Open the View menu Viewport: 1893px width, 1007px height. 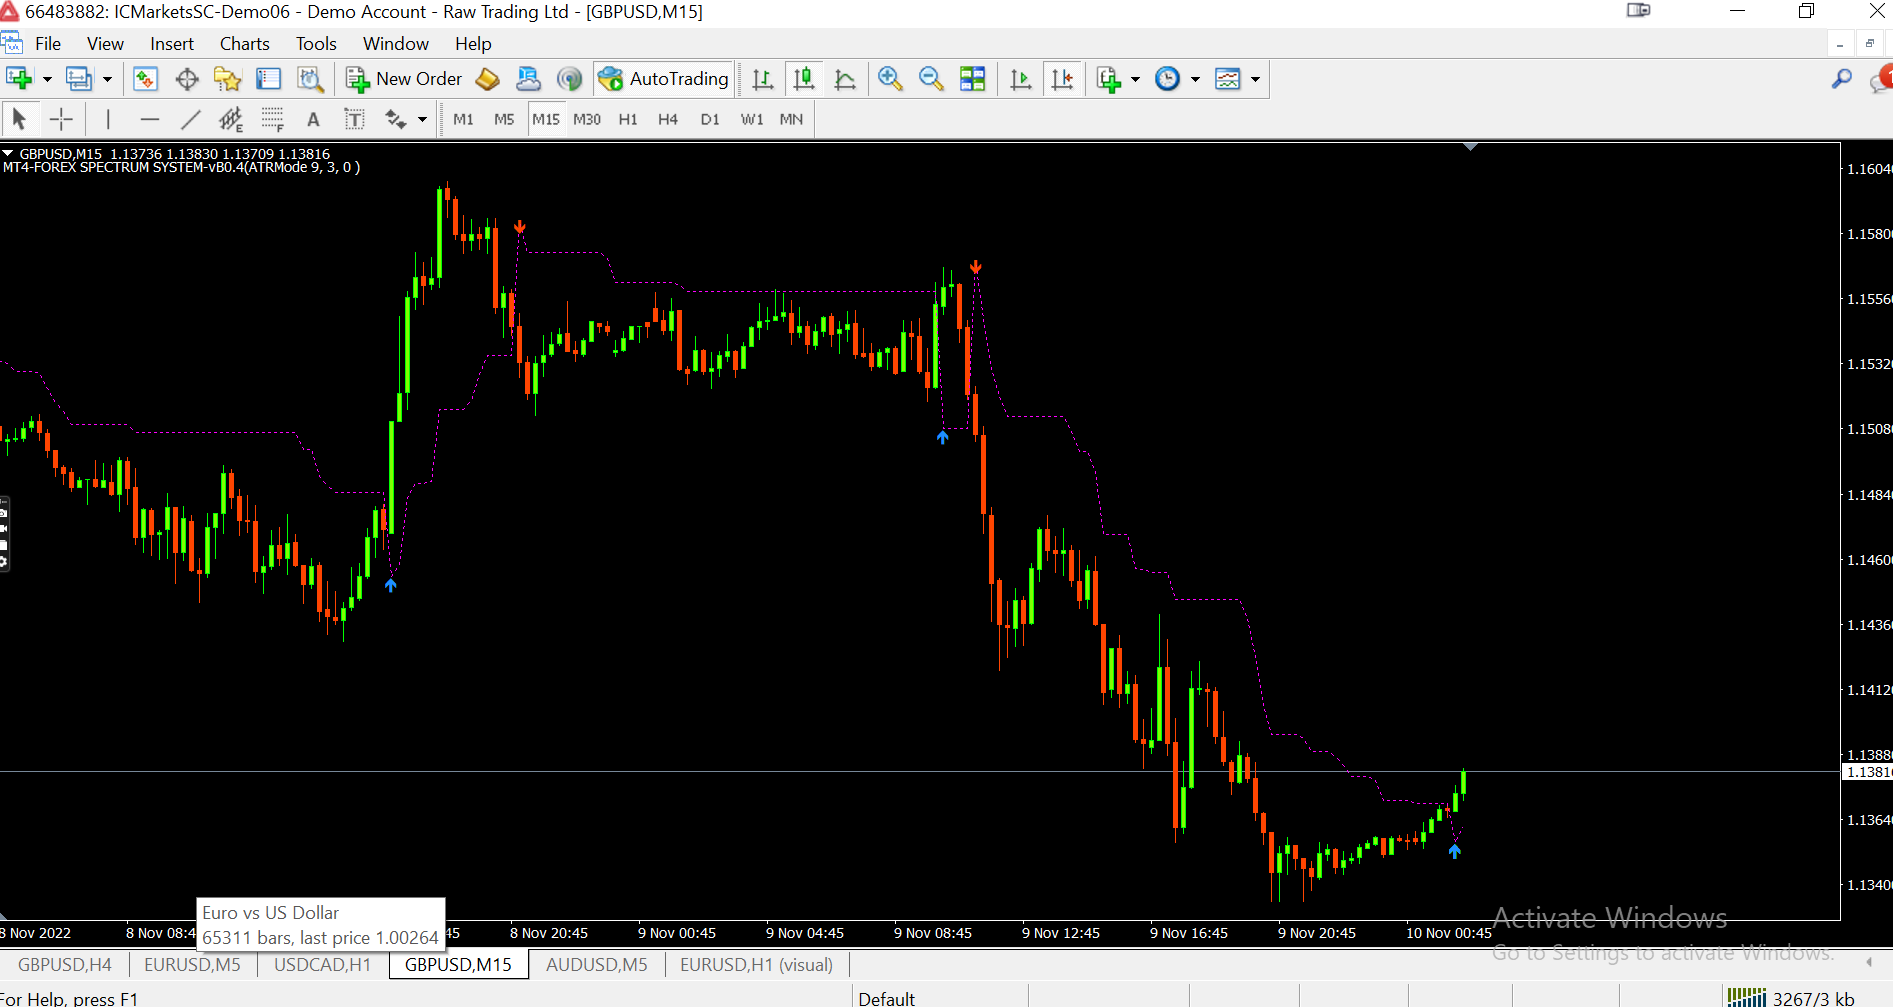pyautogui.click(x=105, y=44)
